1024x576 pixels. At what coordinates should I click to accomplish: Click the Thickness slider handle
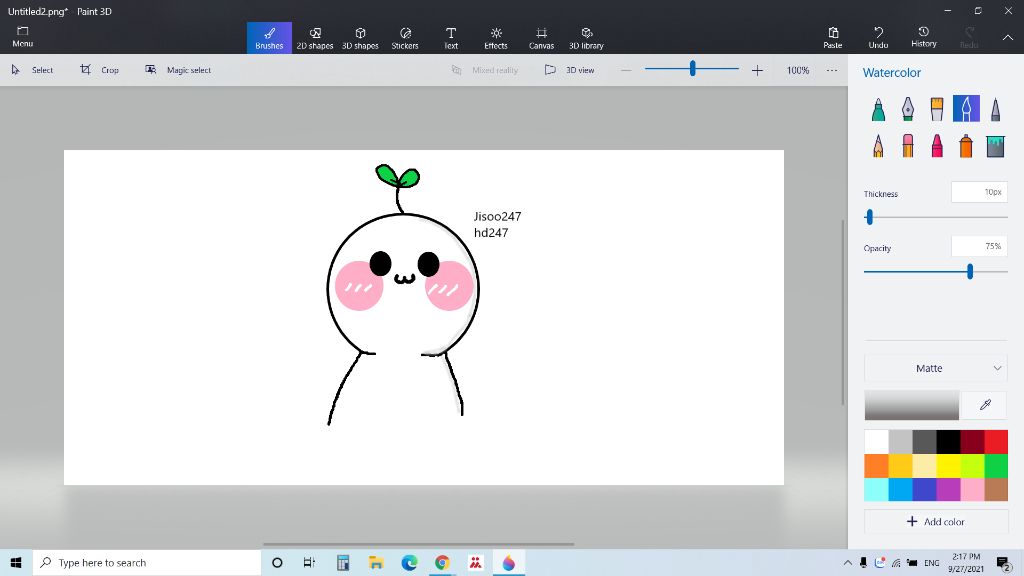[869, 217]
